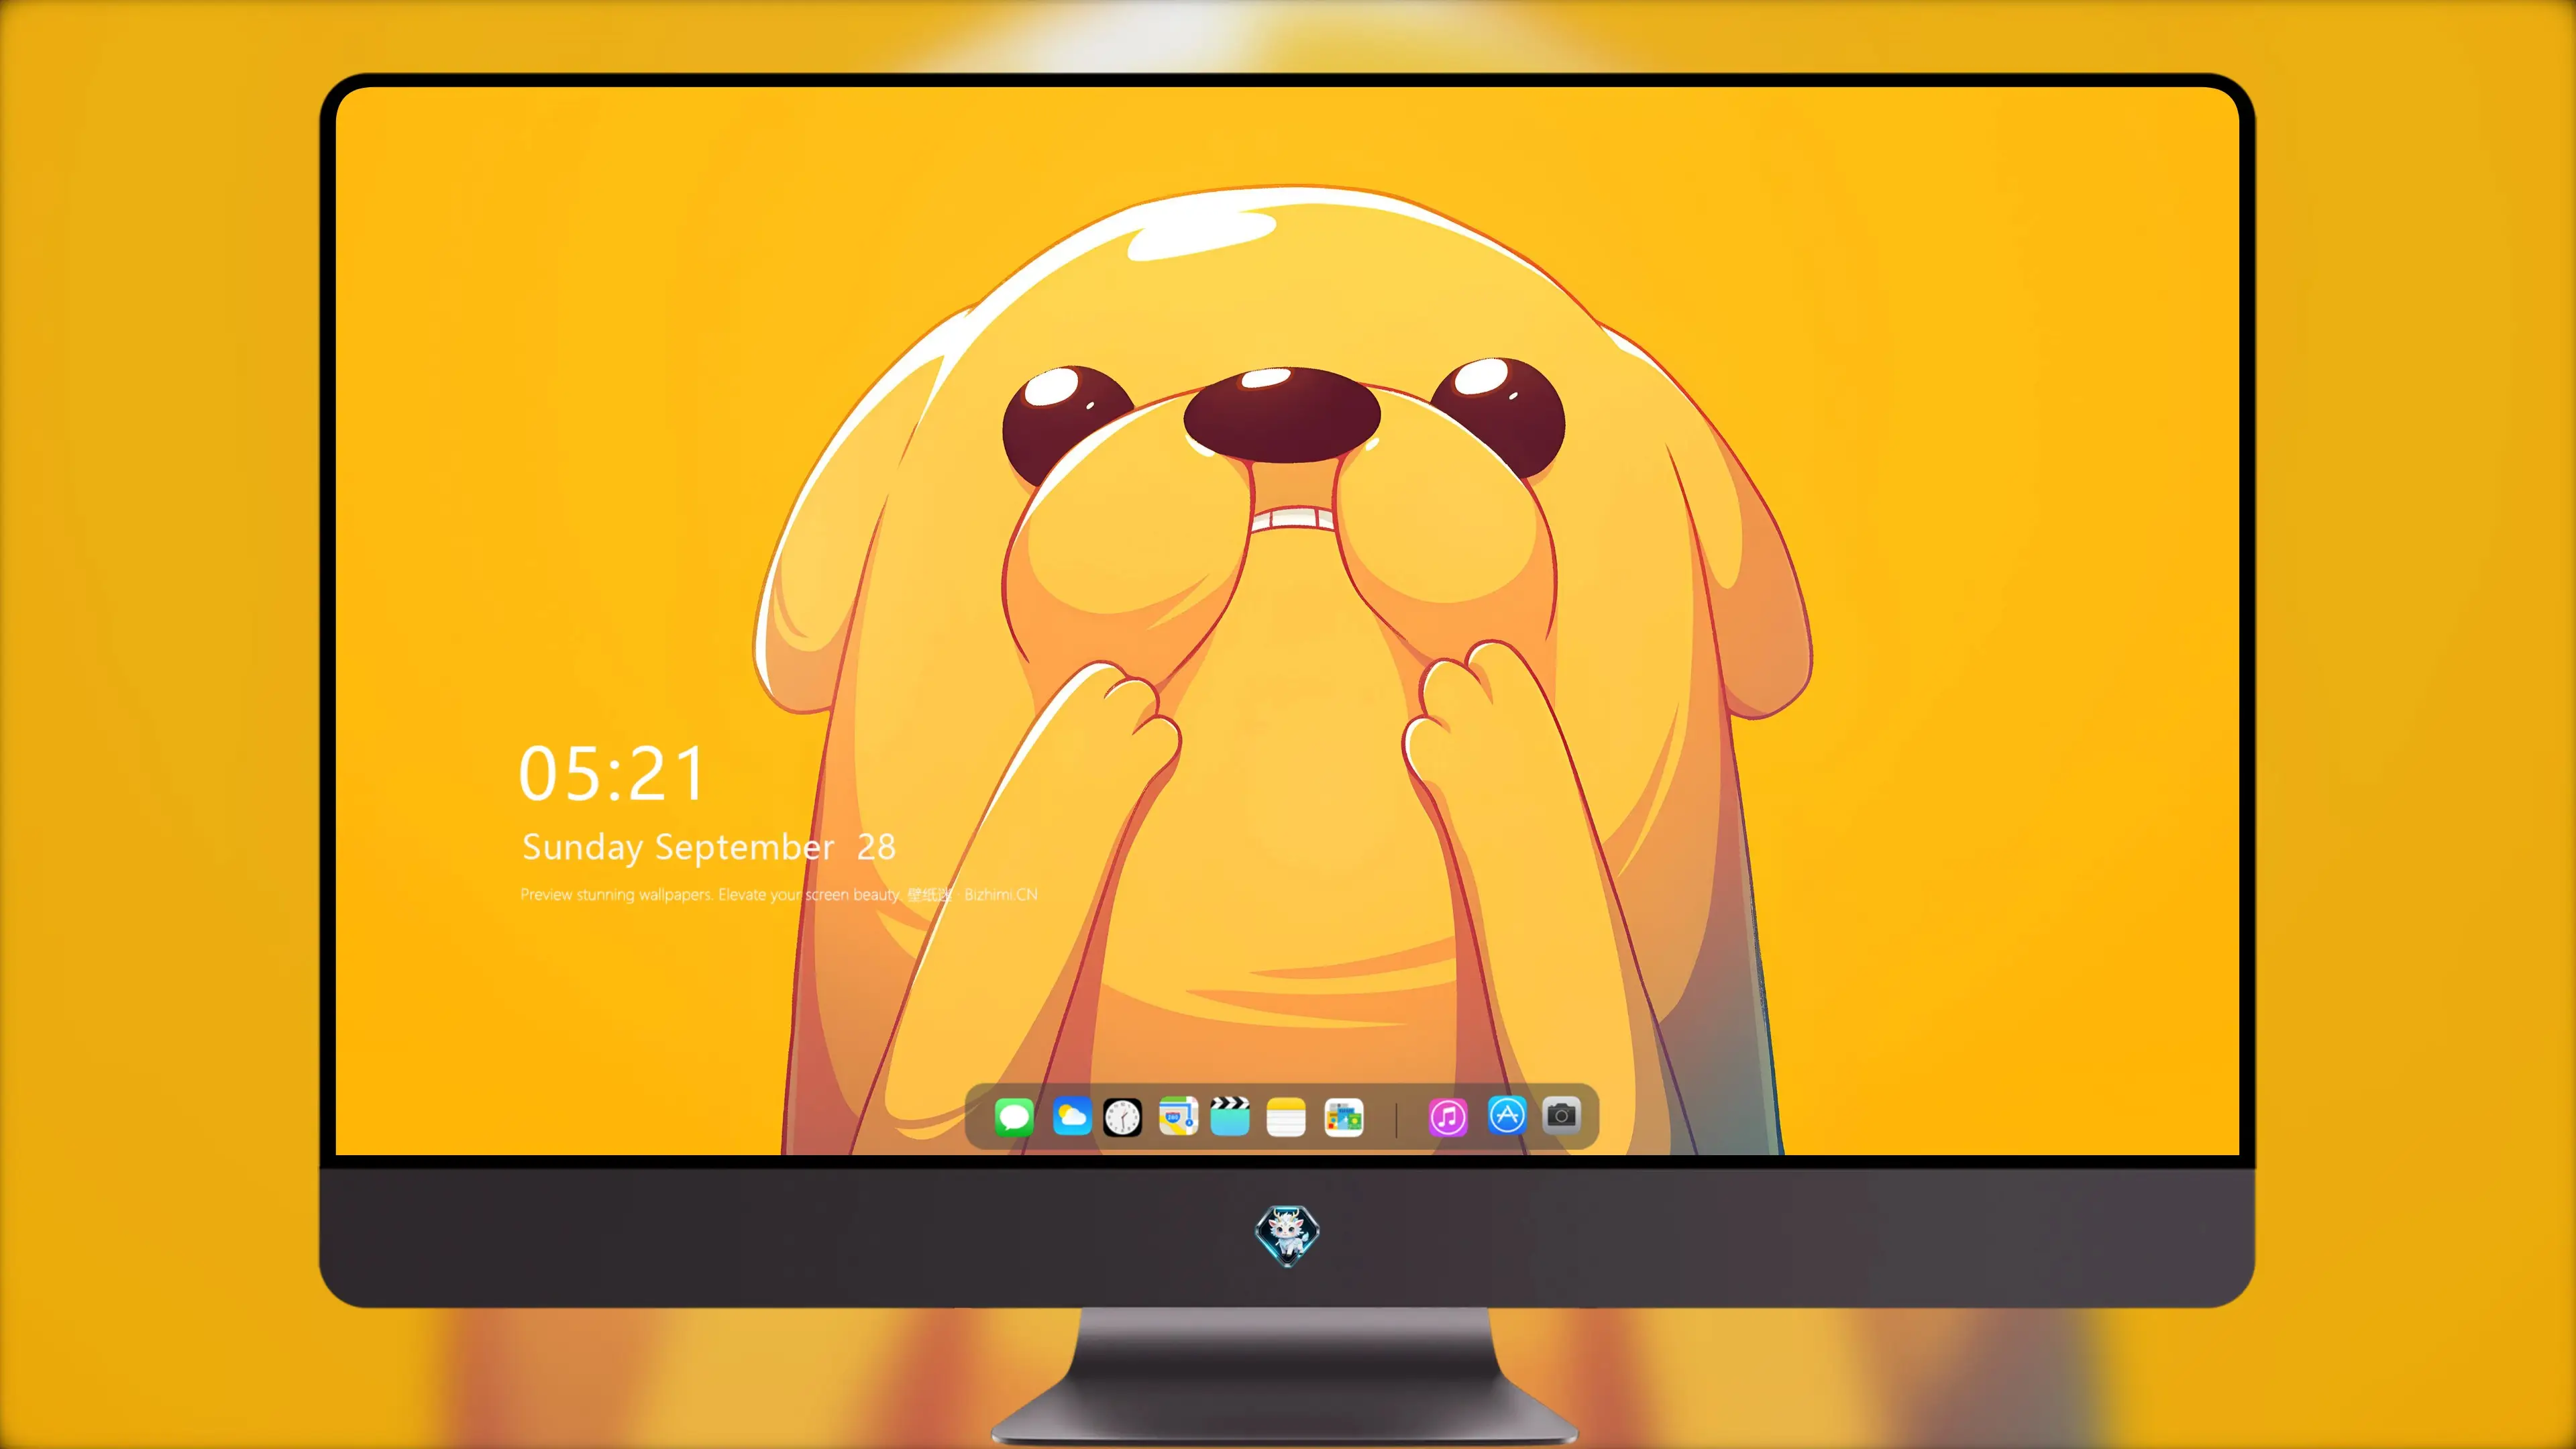This screenshot has height=1449, width=2576.
Task: Launch the blue App Store icon
Action: point(1507,1115)
